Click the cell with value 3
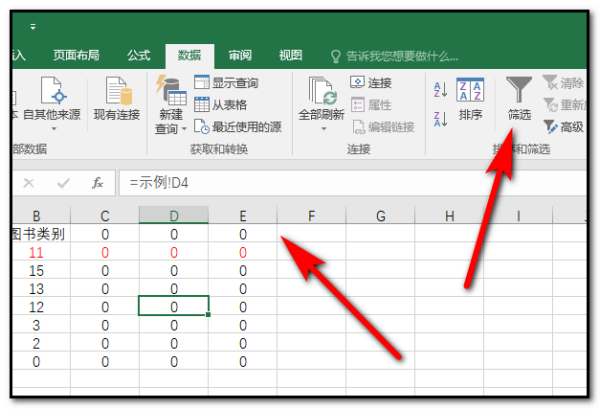Screen dimensions: 600x409 (41, 325)
